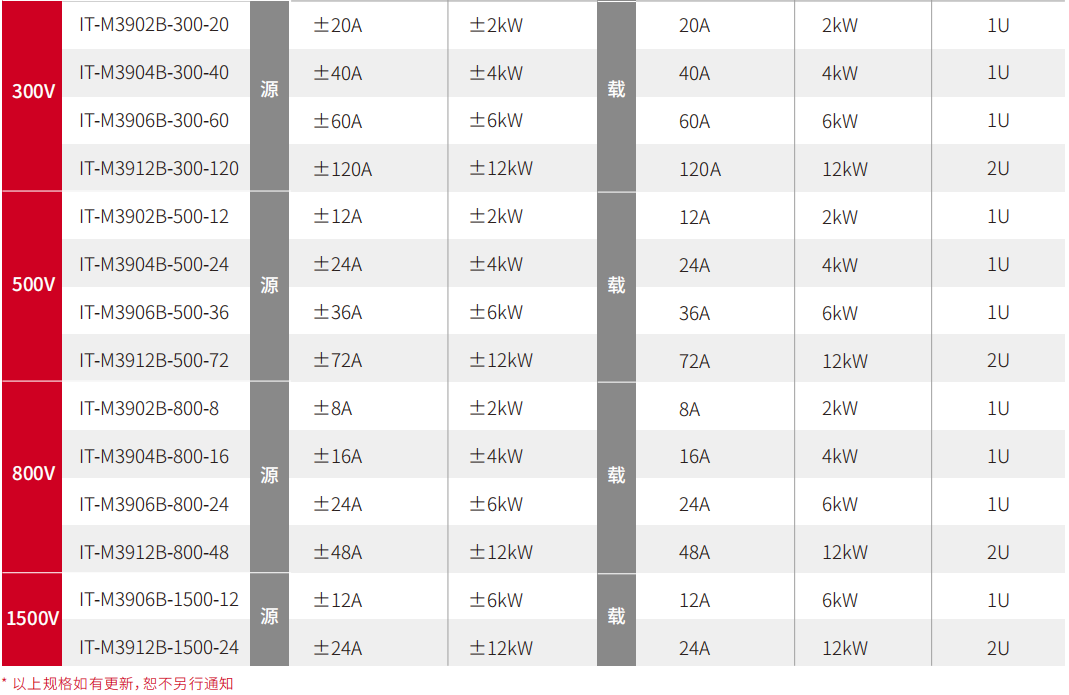
Task: Select 2U size for IT-M3912B-1500-24
Action: 998,648
